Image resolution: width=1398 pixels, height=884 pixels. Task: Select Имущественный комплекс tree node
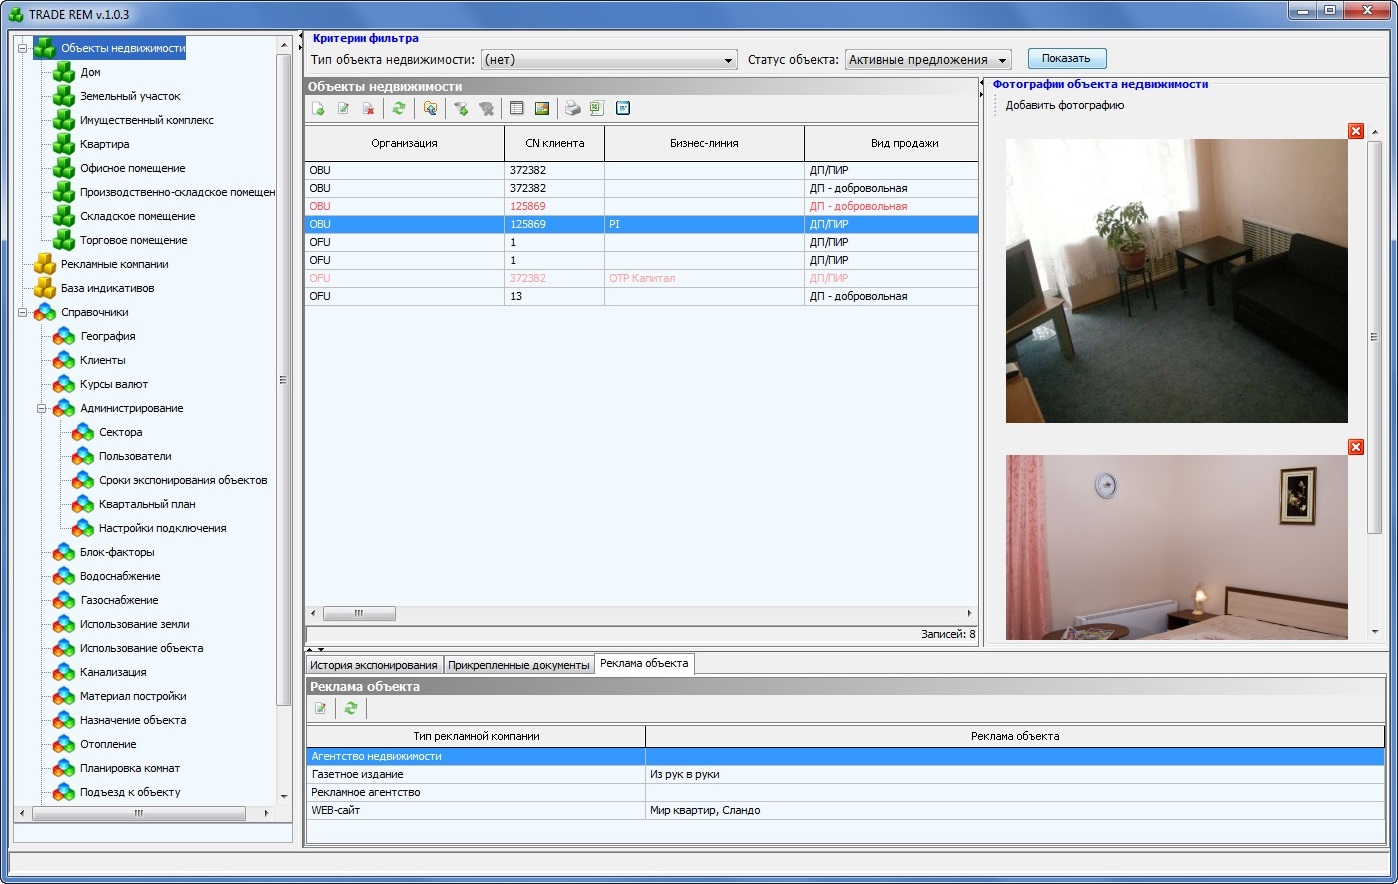point(147,120)
